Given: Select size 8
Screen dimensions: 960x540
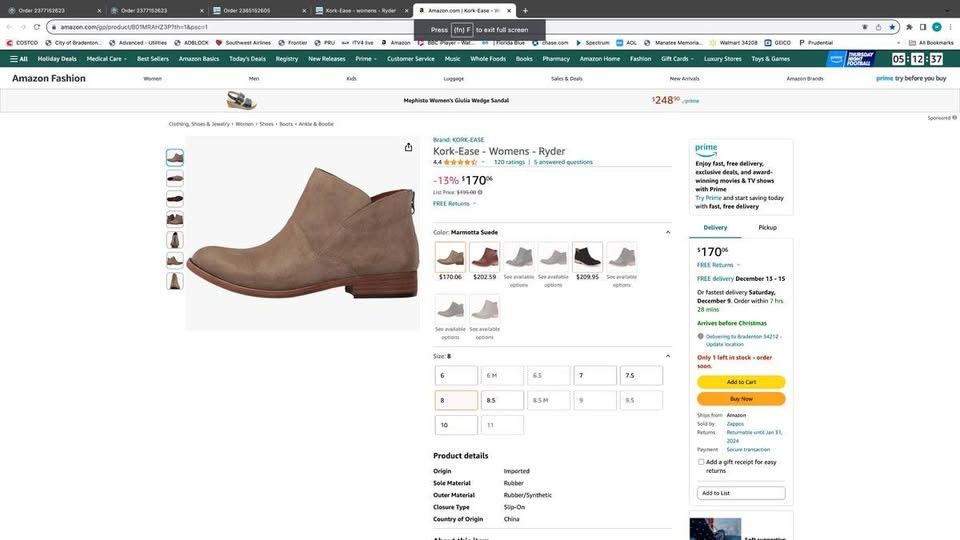Looking at the screenshot, I should 456,400.
